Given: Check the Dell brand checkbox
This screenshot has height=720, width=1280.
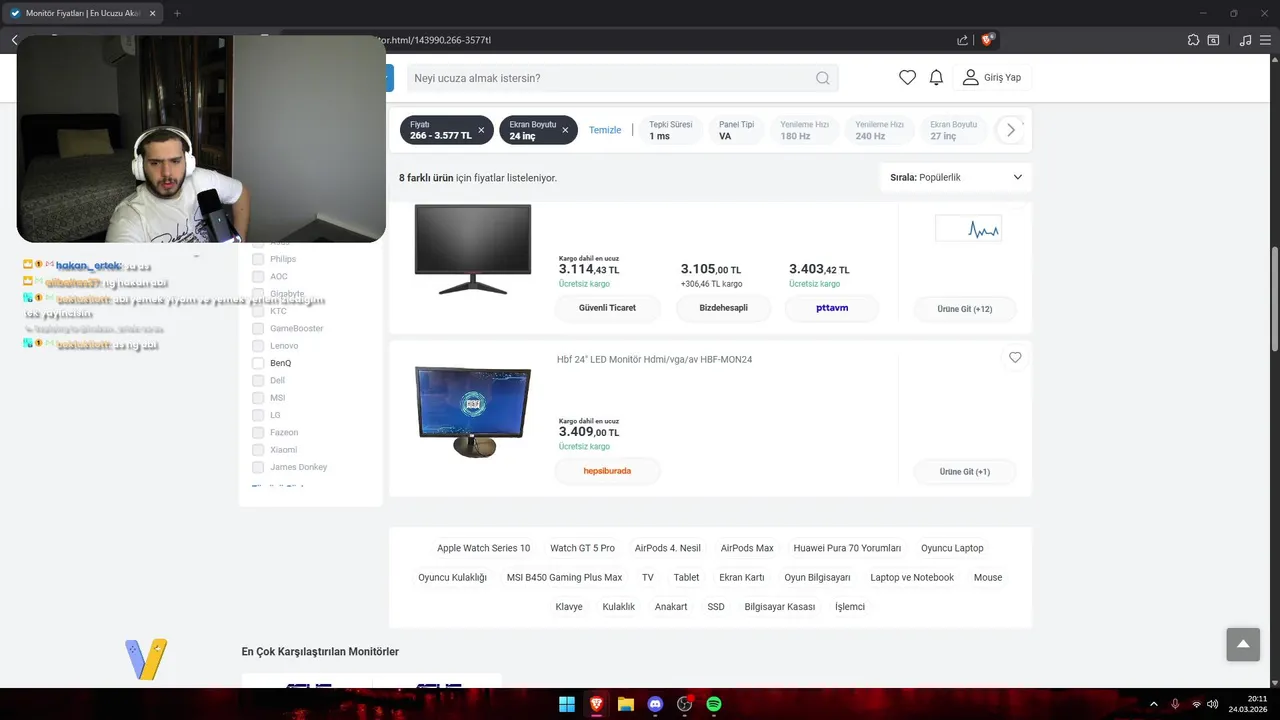Looking at the screenshot, I should [258, 380].
